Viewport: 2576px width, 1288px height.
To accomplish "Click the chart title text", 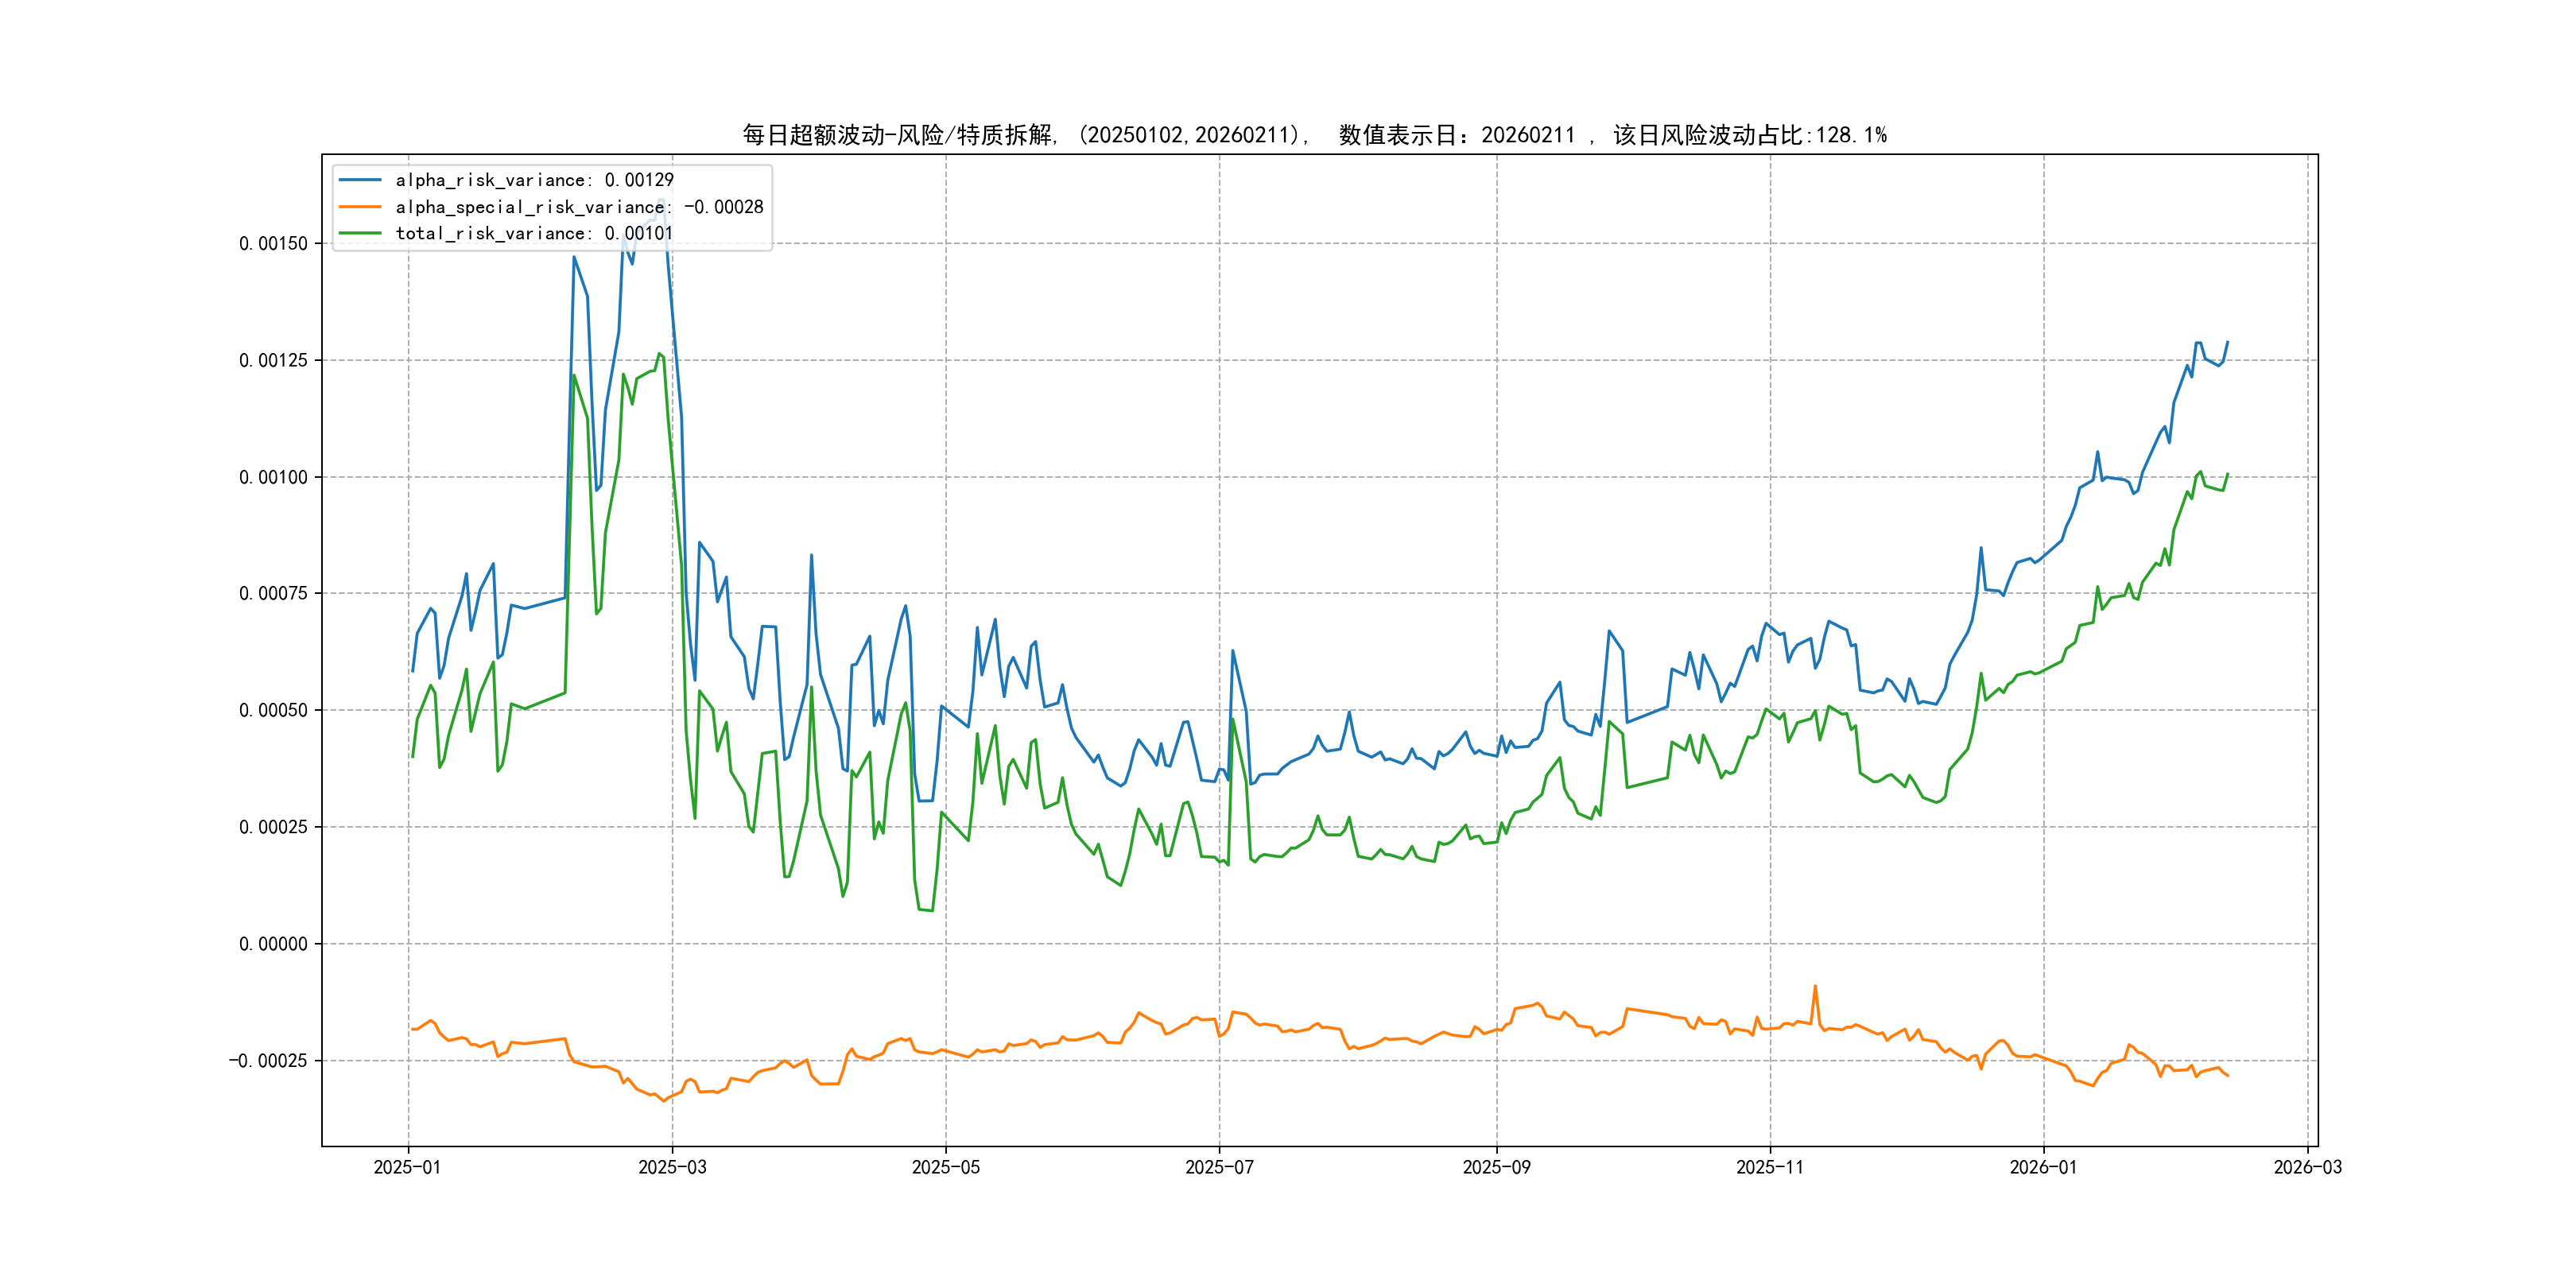I will tap(1314, 135).
